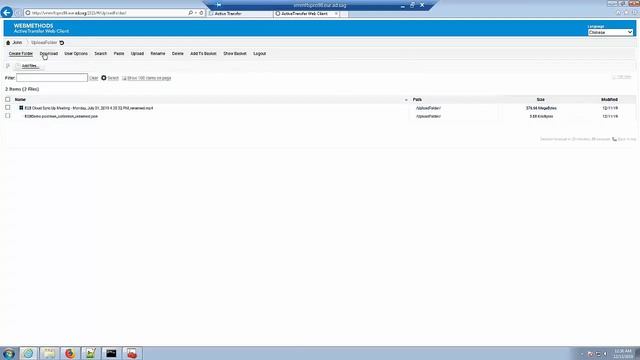Click the 576.94 MegaBytes size cell
640x360 pixels.
coord(541,108)
